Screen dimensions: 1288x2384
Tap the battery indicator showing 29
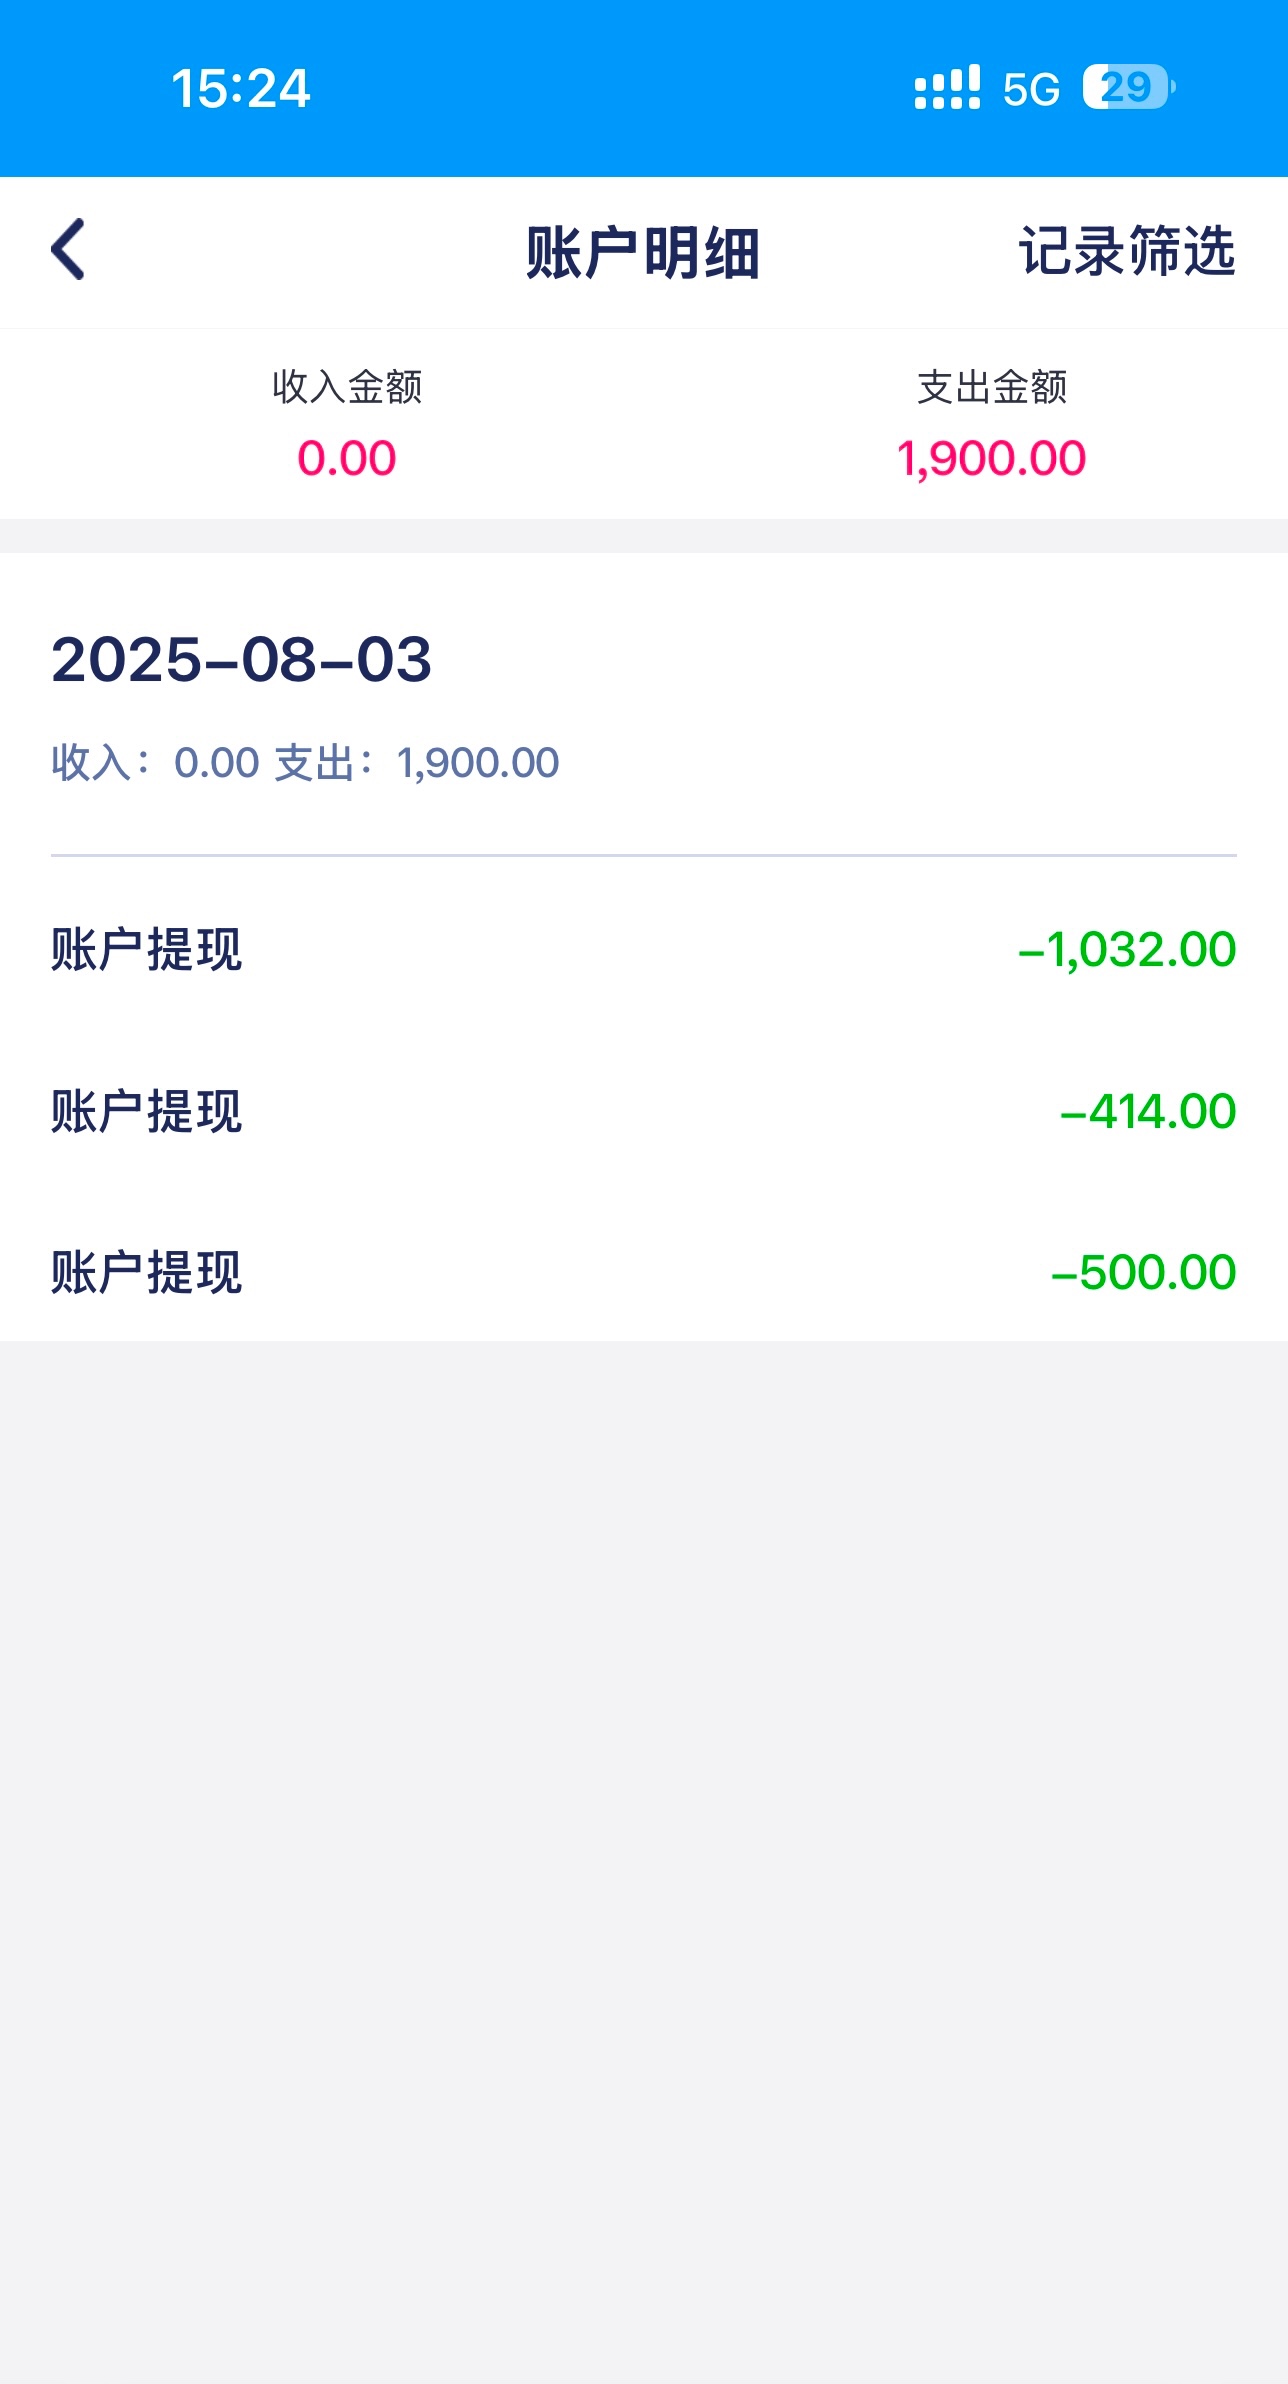pos(1128,88)
